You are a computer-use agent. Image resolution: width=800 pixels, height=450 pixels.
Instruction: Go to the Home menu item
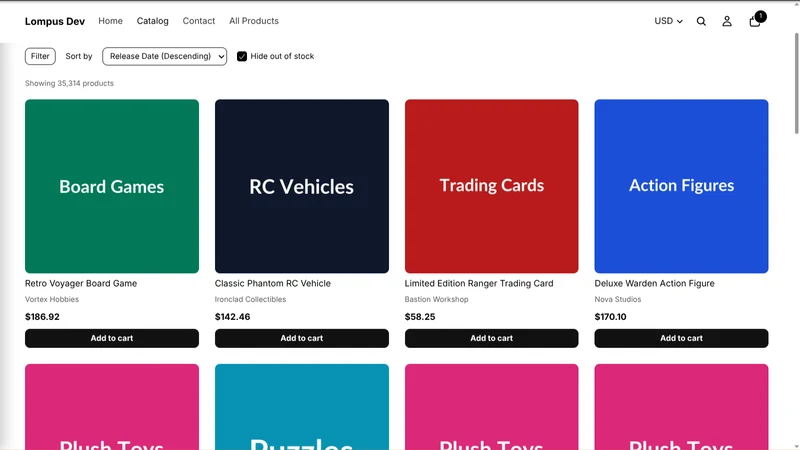point(110,21)
